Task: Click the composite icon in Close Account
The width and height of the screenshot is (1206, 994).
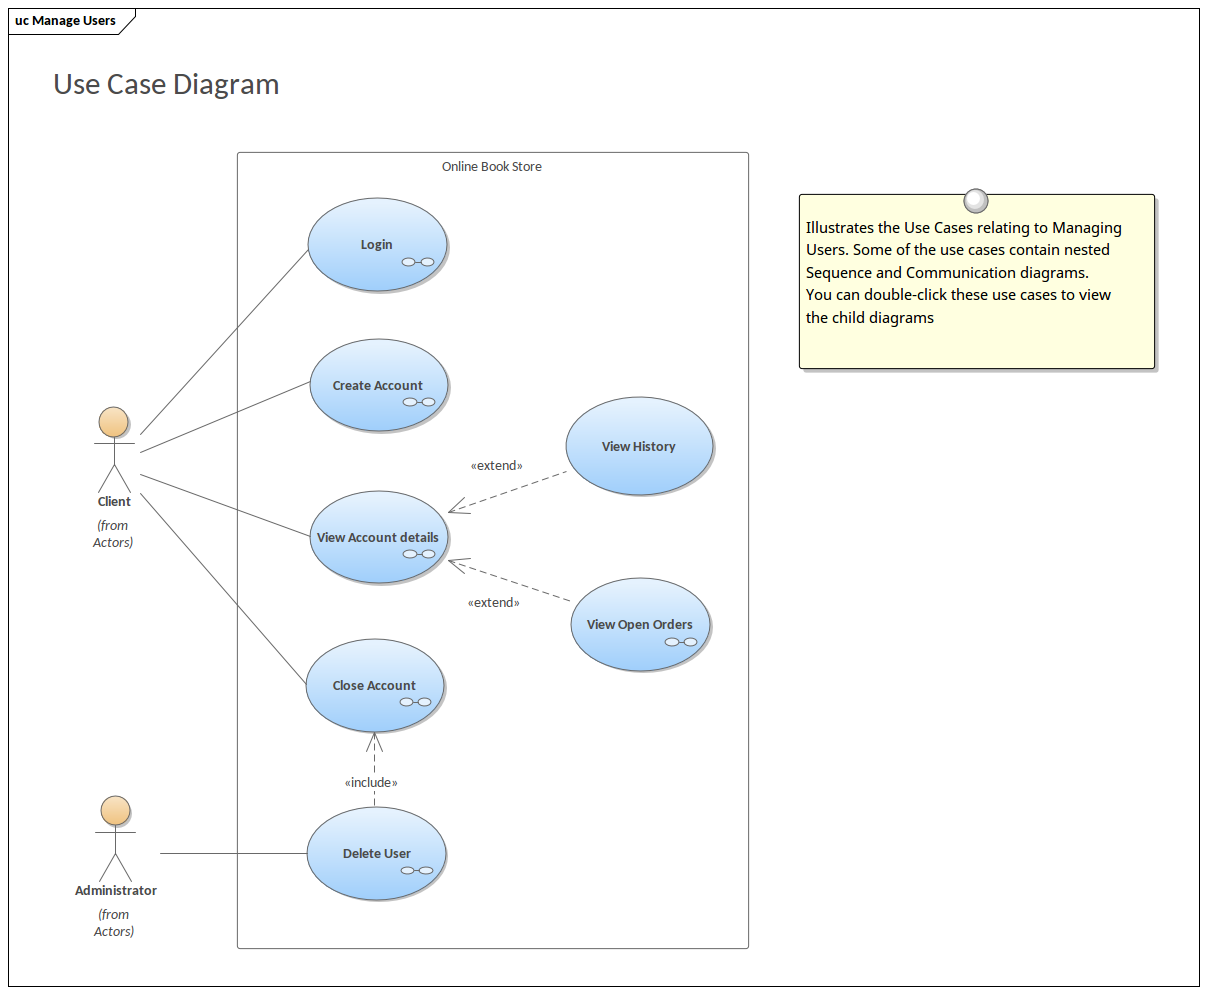Action: point(416,702)
